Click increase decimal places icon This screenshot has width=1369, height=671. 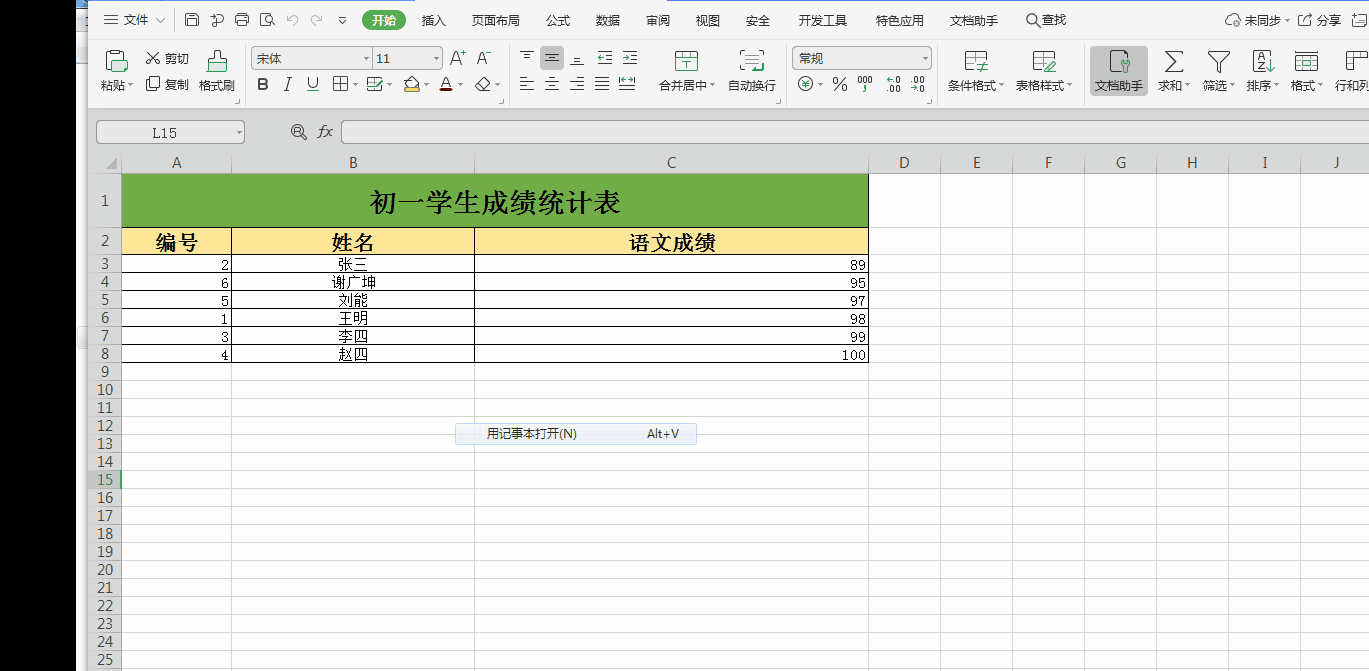point(893,85)
